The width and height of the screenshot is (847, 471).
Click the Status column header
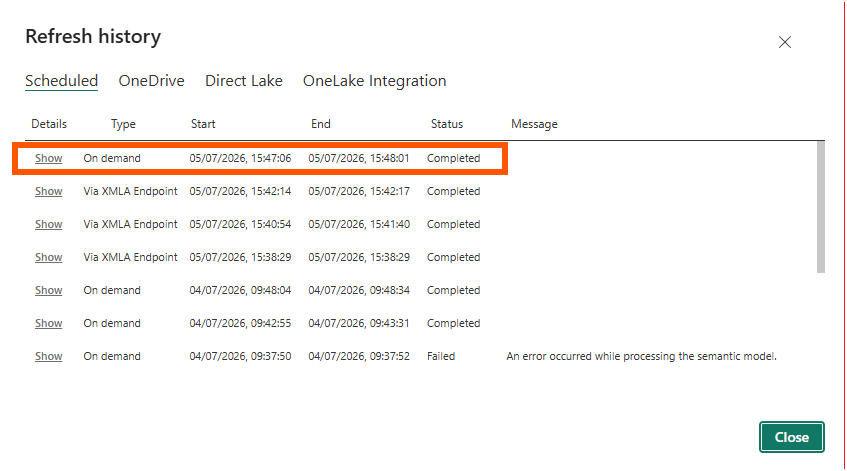(447, 124)
